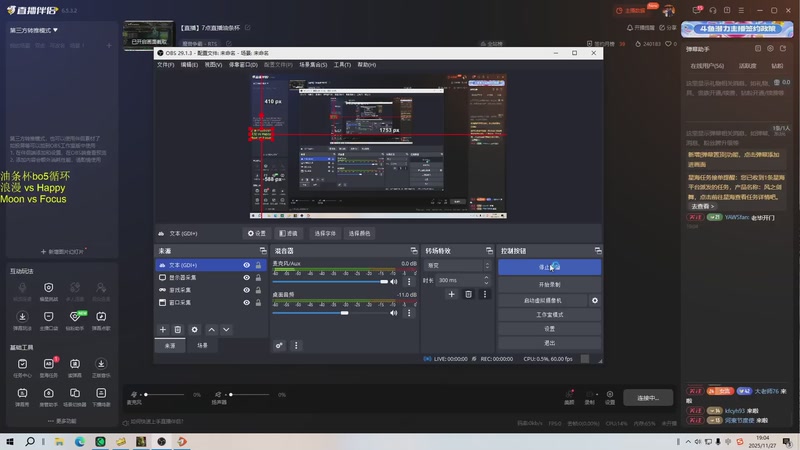The image size is (800, 450).
Task: Open Edge browser from taskbar
Action: [x=80, y=441]
